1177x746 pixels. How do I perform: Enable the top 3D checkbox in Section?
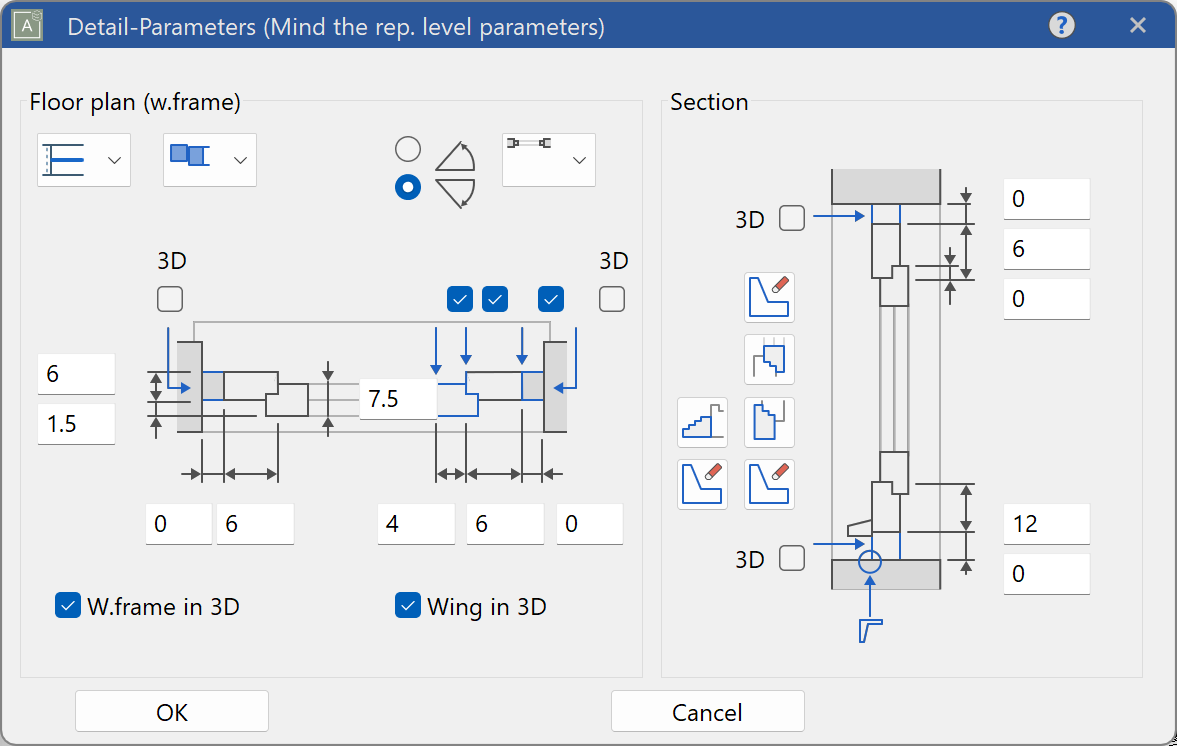792,218
